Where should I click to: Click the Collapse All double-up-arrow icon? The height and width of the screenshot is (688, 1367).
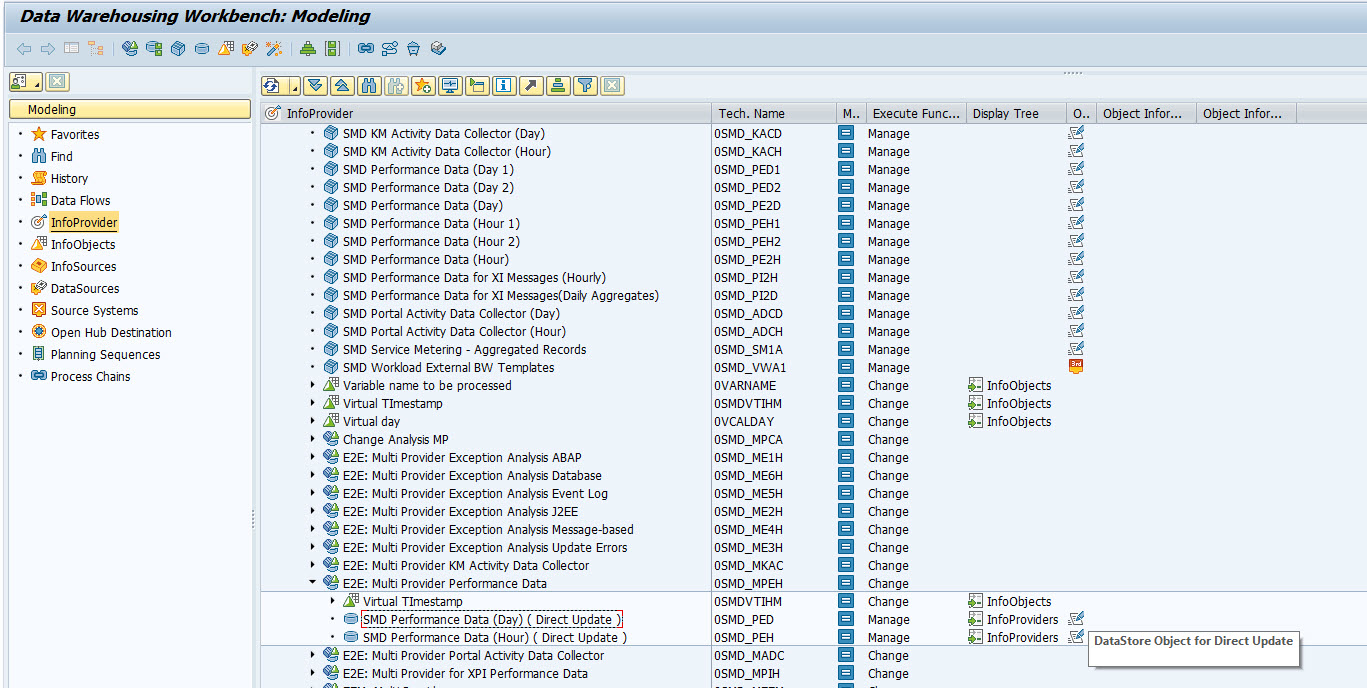pos(342,86)
